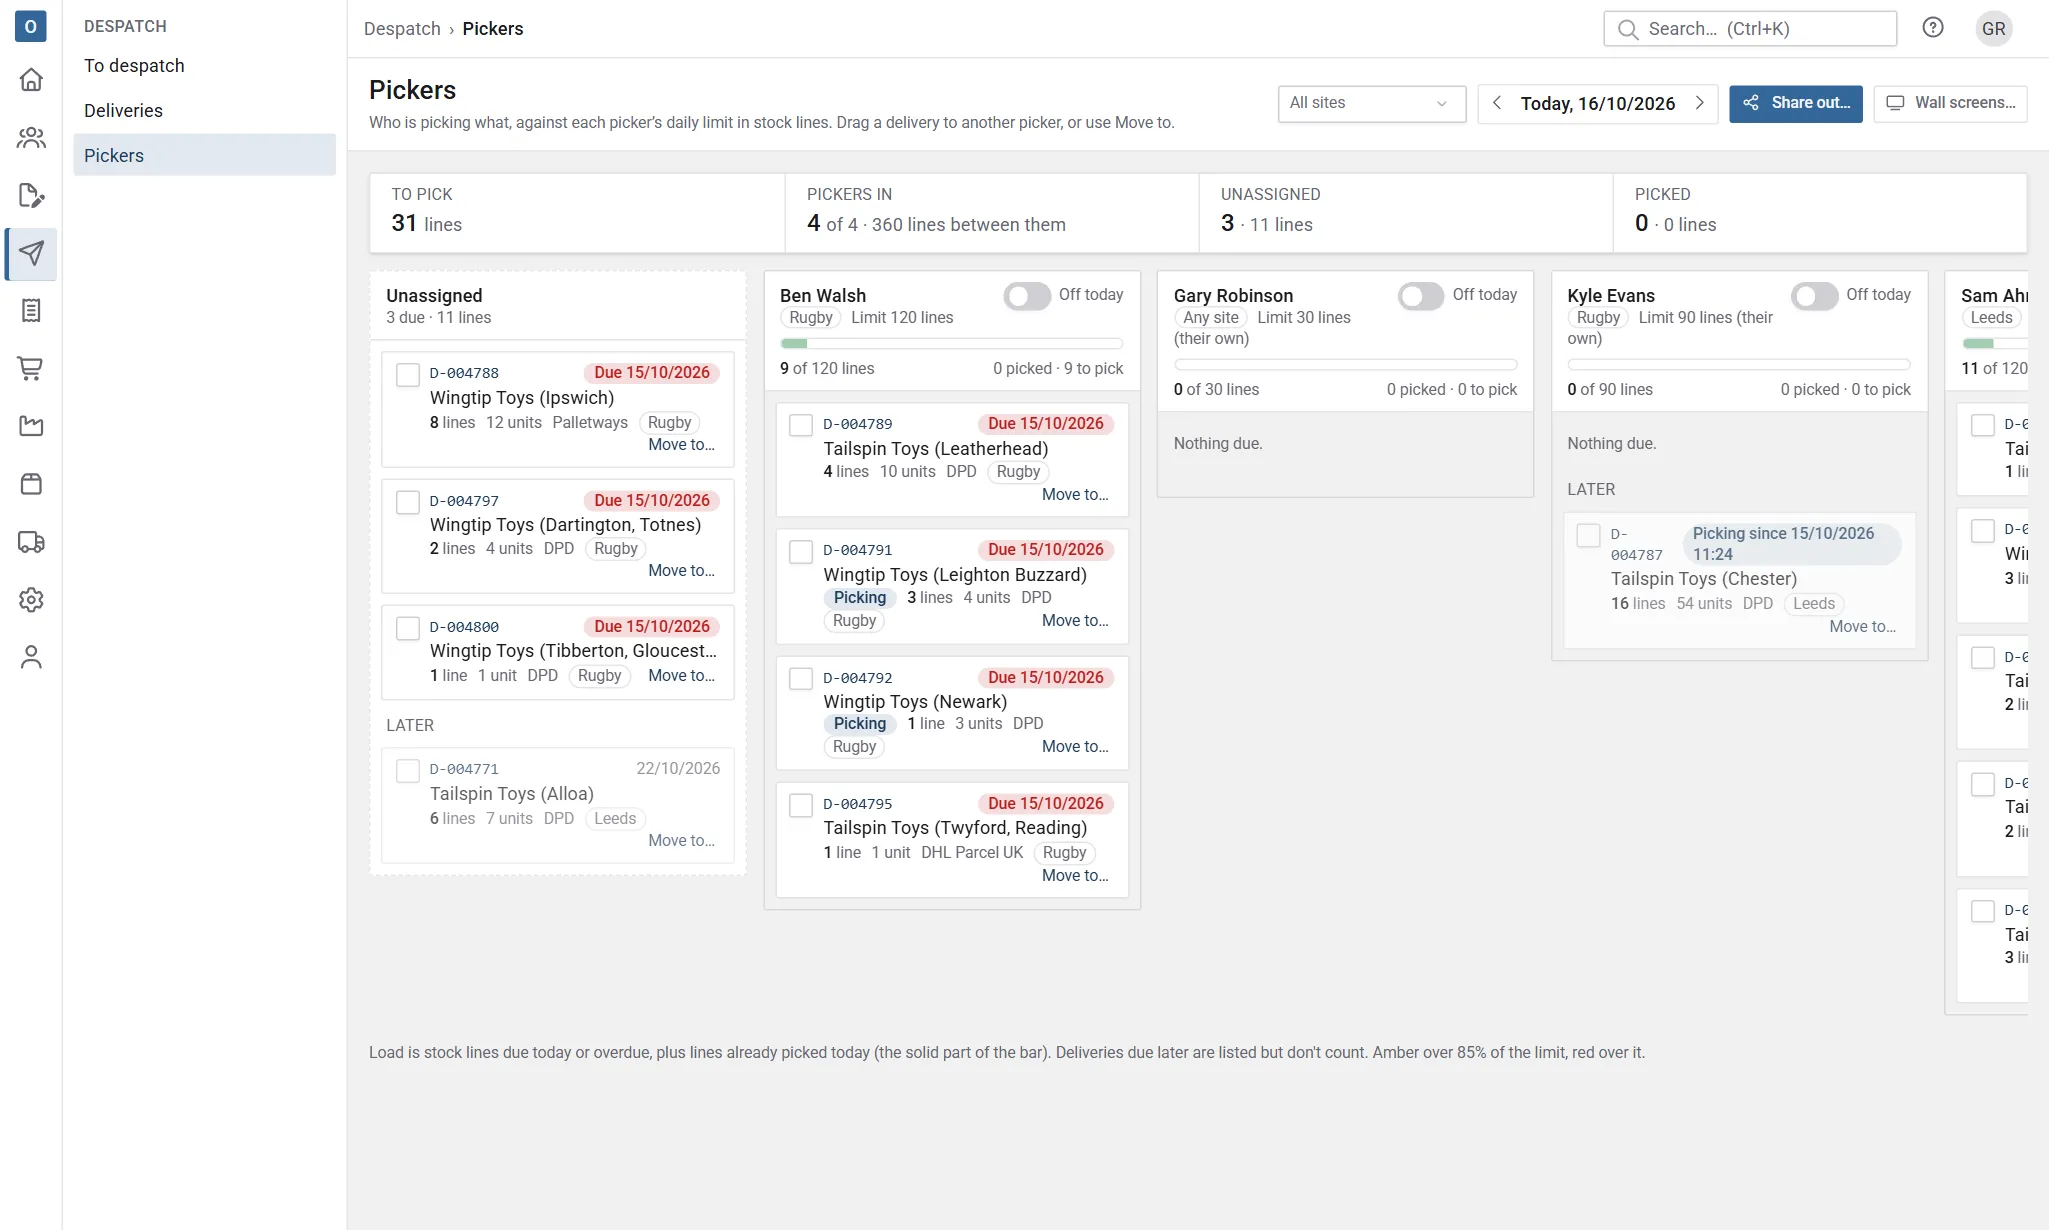Click the Picking status on D-004791

click(x=860, y=598)
